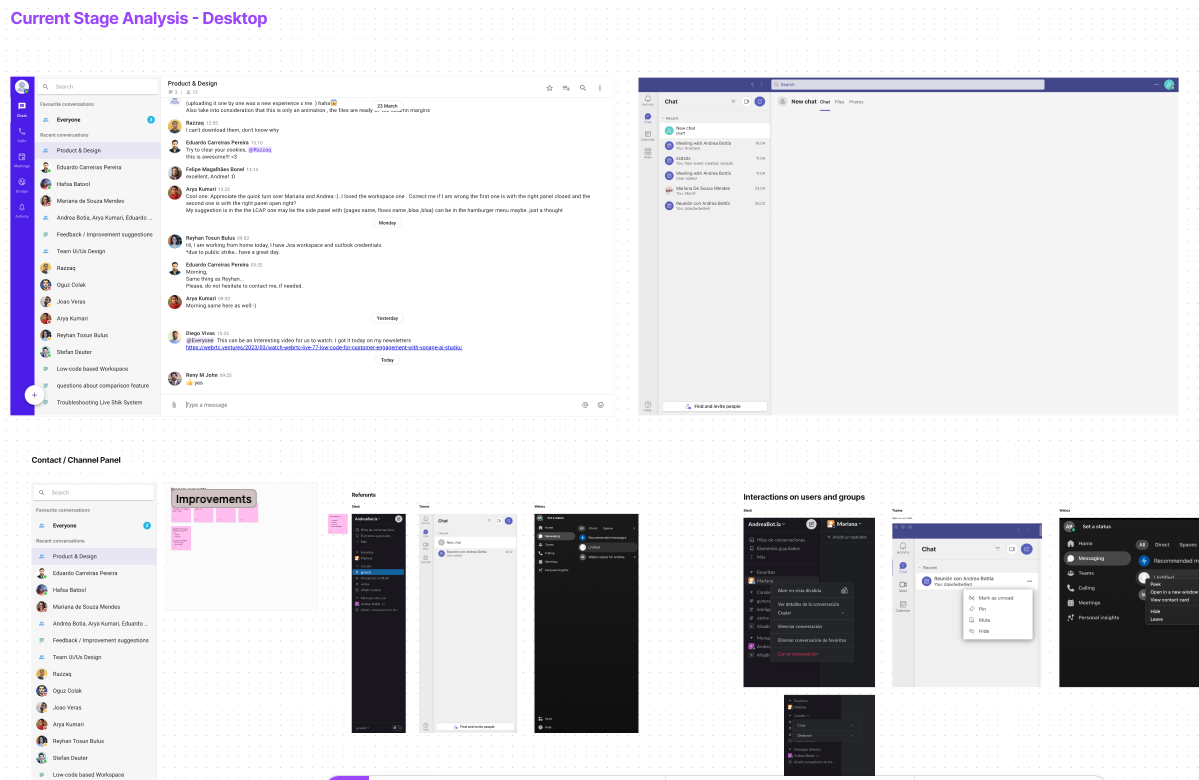Open Activity bell in the purple sidebar
This screenshot has width=1199, height=780.
click(21, 210)
